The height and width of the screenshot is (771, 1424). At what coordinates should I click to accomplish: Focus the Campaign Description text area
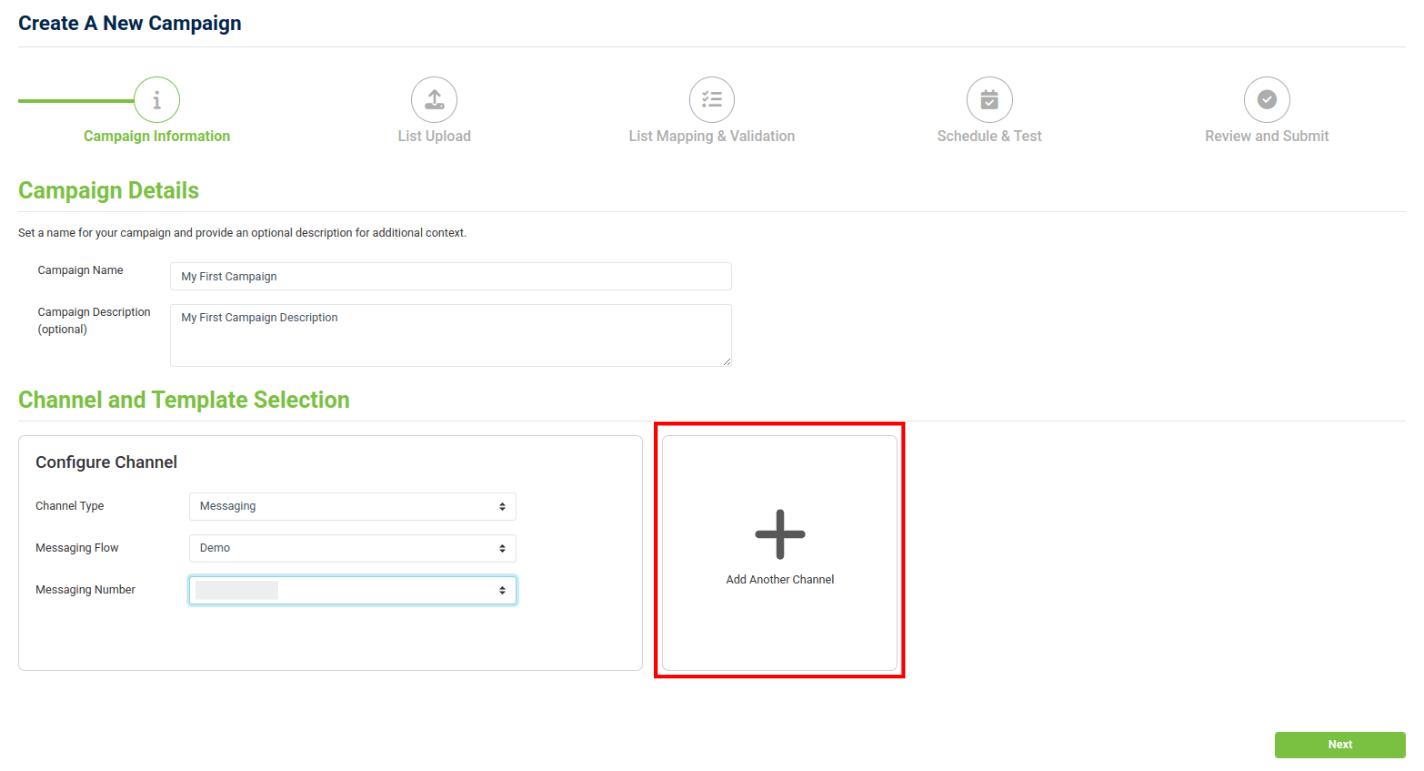coord(450,335)
